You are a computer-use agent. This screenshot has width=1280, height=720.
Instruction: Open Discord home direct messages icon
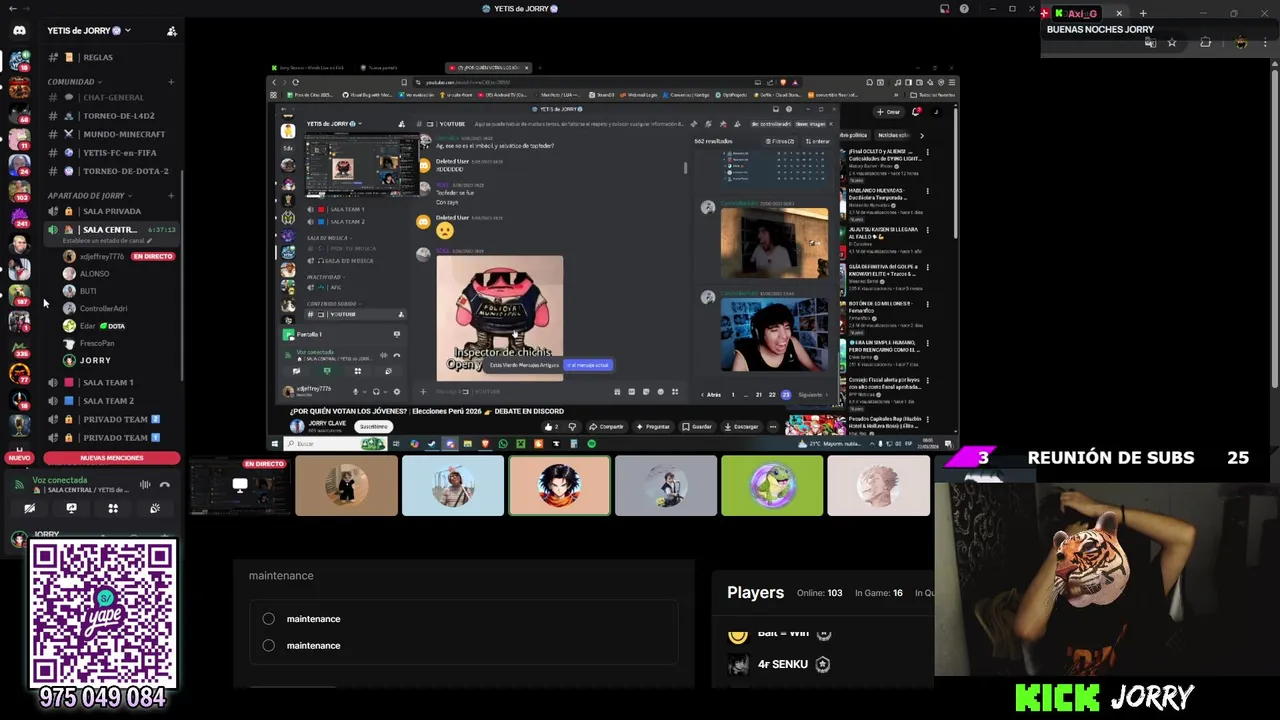19,31
